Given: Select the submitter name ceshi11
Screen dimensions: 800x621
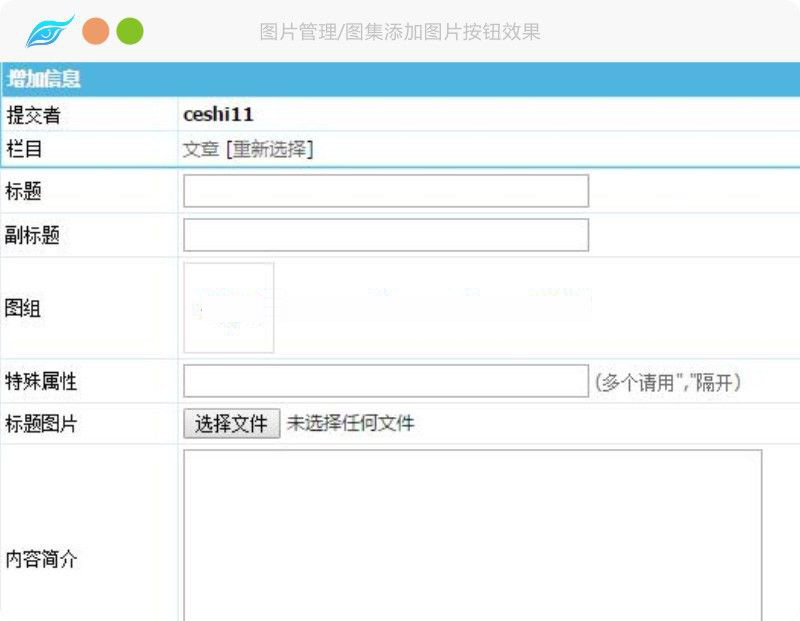Looking at the screenshot, I should click(x=218, y=114).
